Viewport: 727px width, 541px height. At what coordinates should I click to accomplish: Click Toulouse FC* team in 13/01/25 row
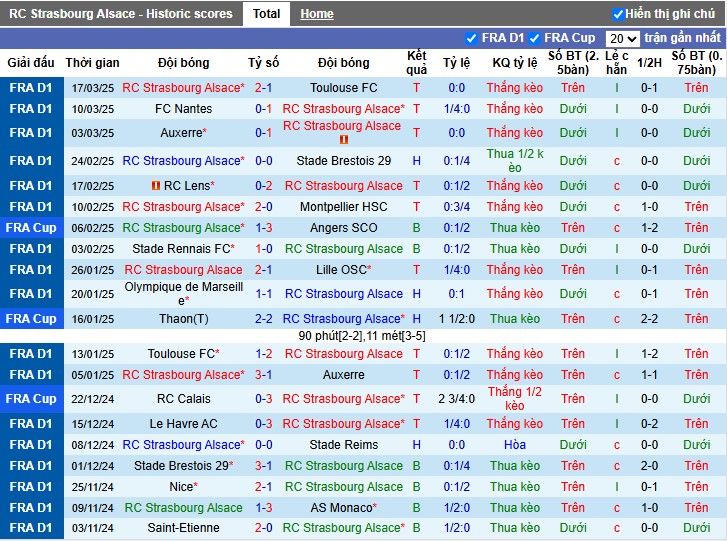point(184,354)
